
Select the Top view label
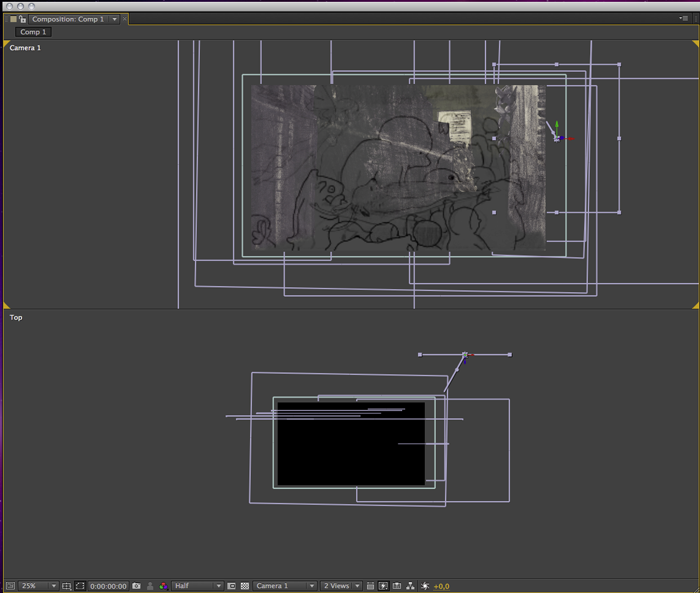point(16,317)
